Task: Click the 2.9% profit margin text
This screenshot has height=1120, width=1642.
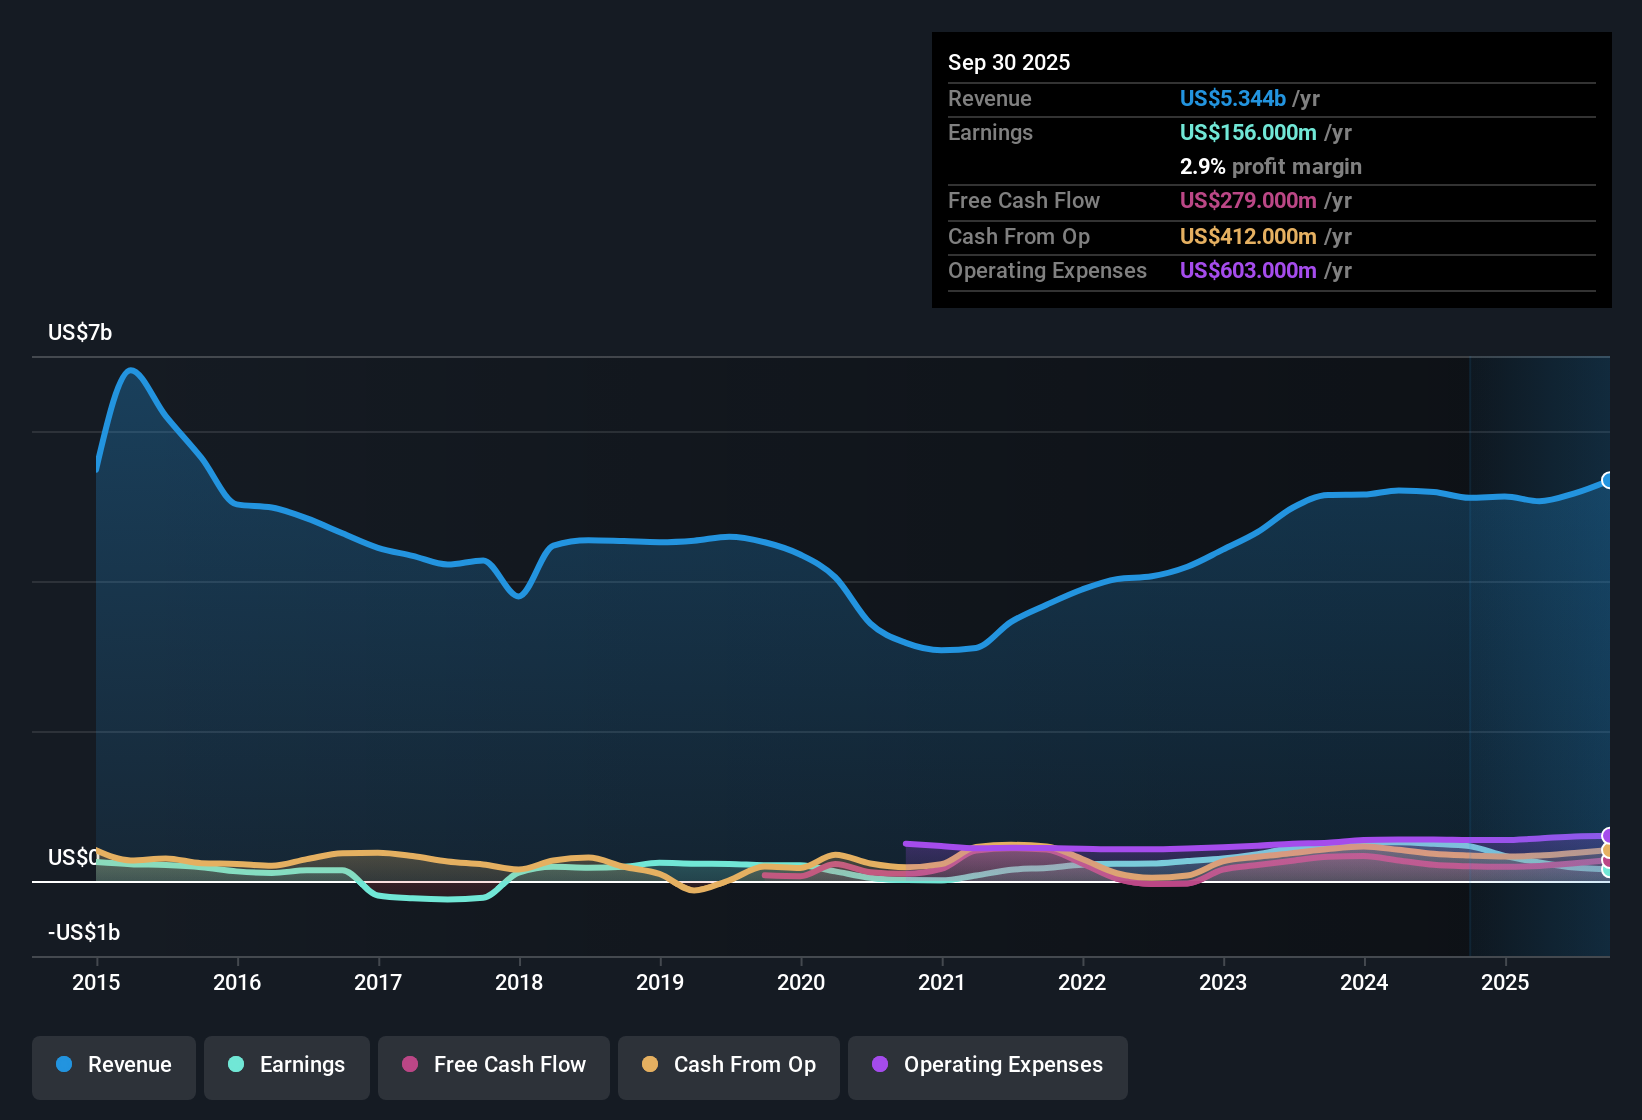Action: click(x=1271, y=167)
